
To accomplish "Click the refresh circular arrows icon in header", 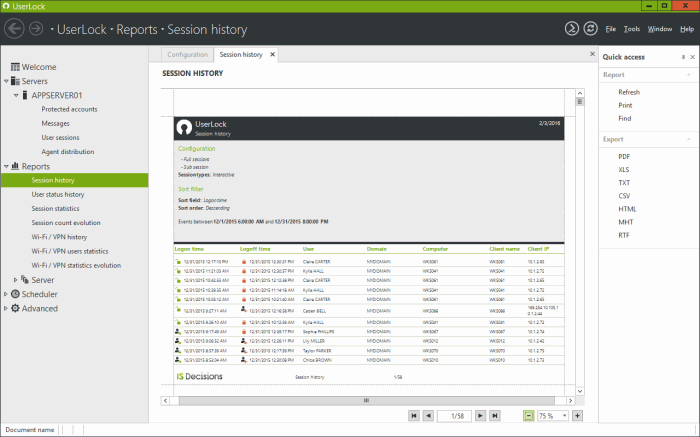I will coord(591,29).
